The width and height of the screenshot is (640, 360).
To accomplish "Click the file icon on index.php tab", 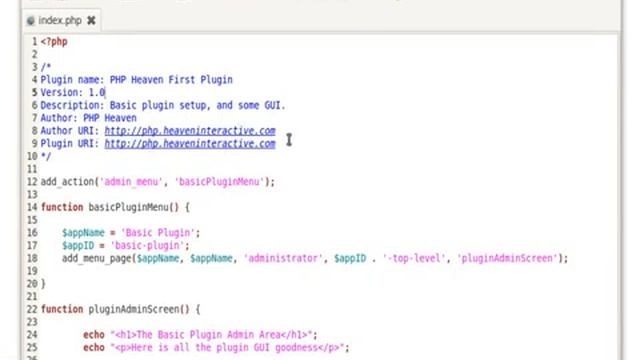I will click(30, 21).
